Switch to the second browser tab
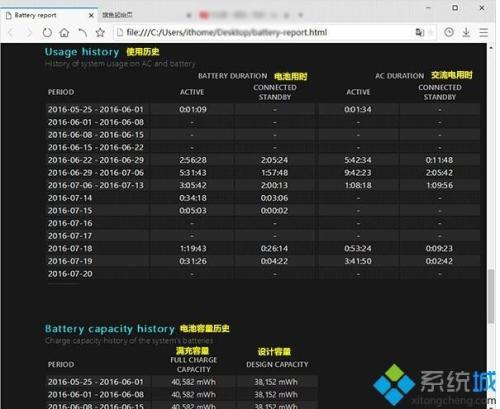Screen dimensions: 500x409 (117, 15)
